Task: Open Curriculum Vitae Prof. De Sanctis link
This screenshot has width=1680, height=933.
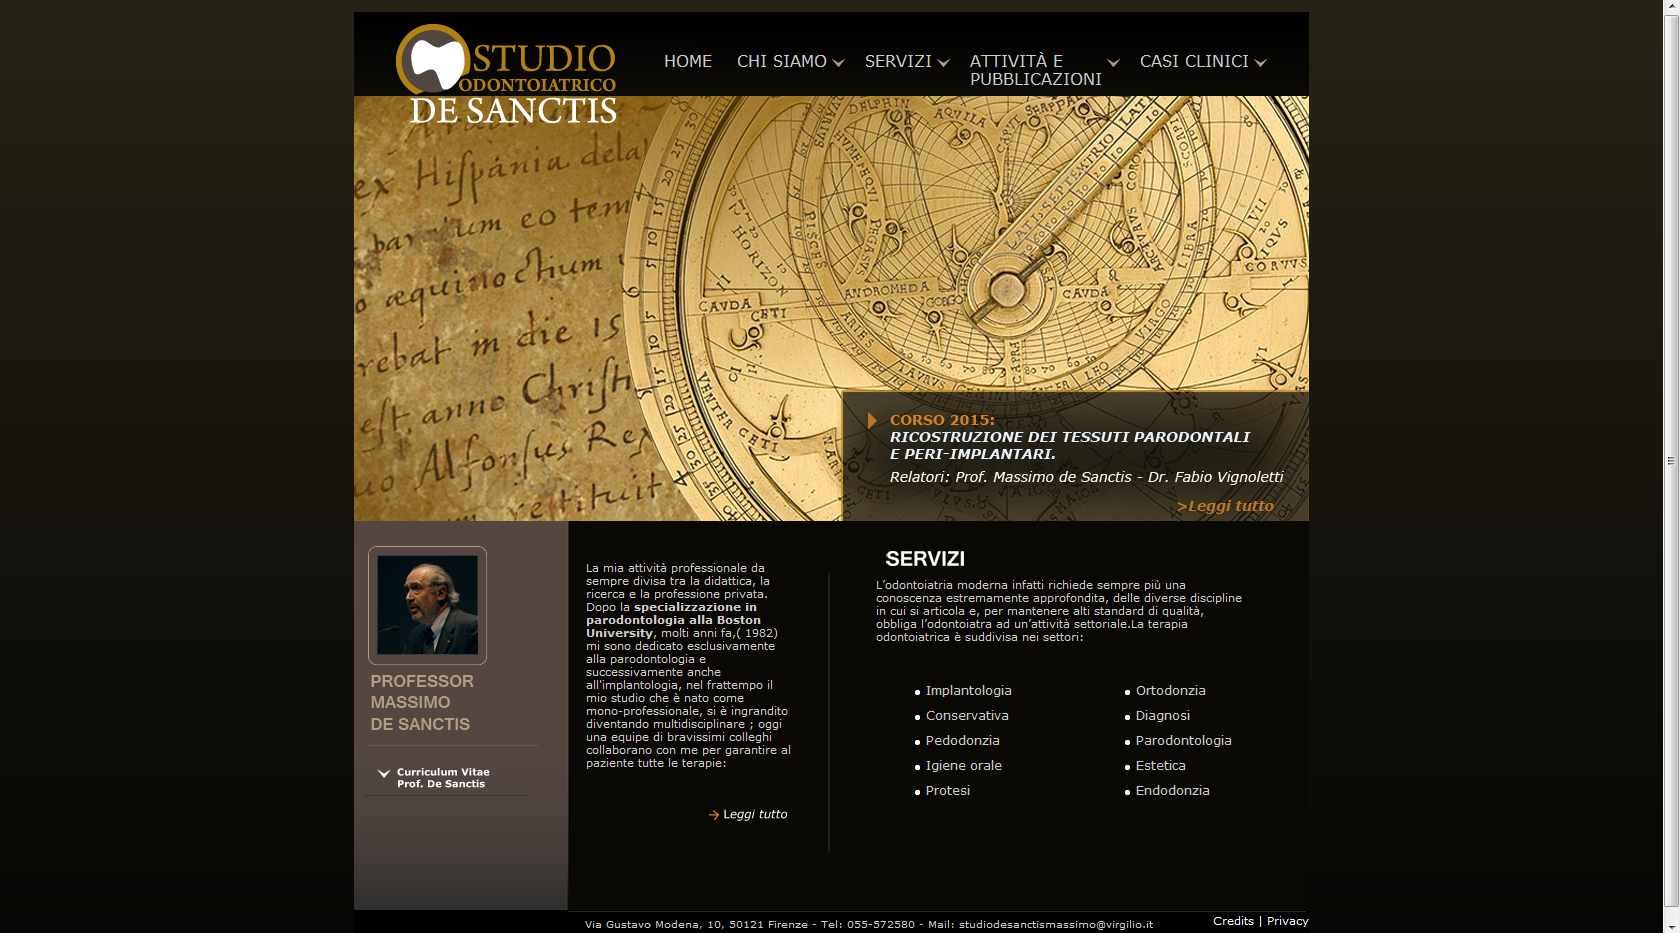Action: coord(443,778)
